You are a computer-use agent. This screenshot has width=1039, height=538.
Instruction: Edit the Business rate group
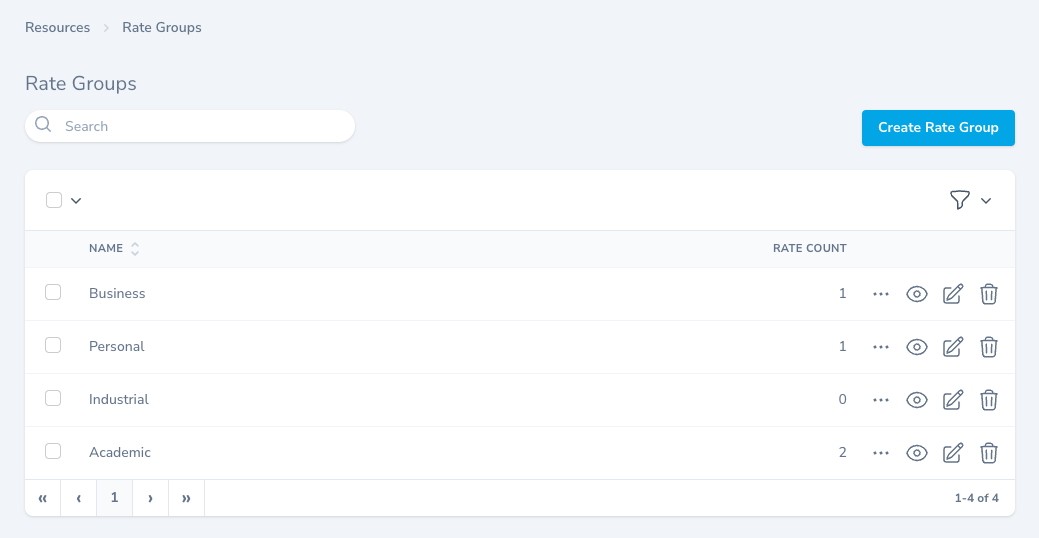tap(953, 294)
